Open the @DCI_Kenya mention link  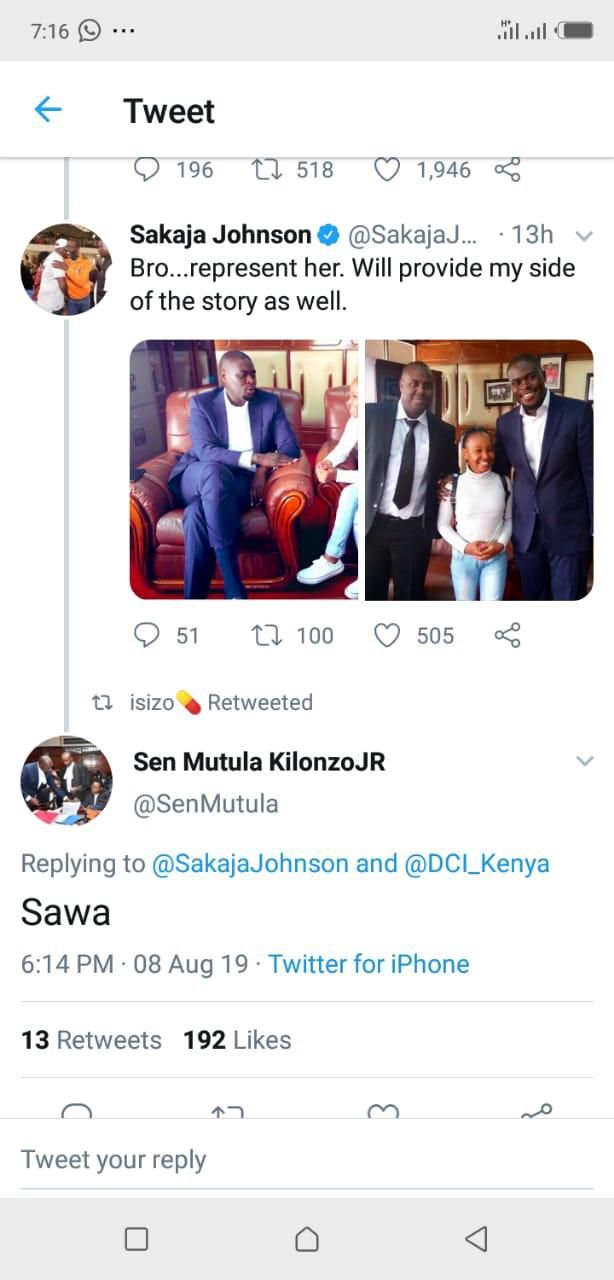(477, 864)
